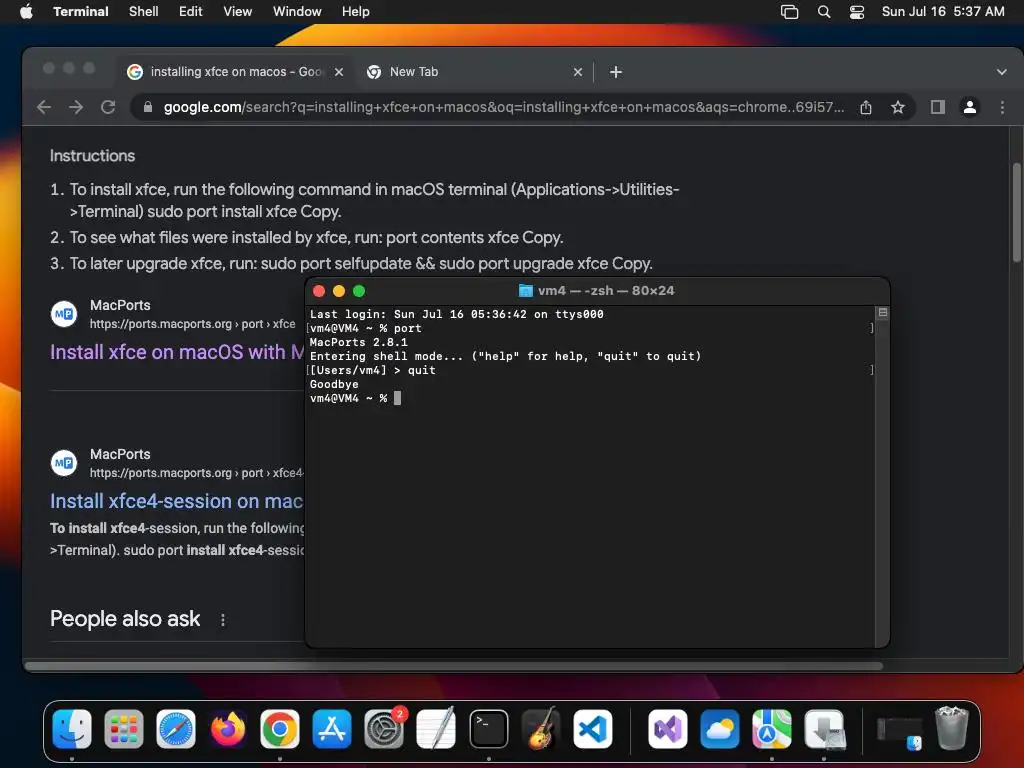Close the New Tab tab in Chrome
This screenshot has width=1024, height=768.
coord(577,72)
